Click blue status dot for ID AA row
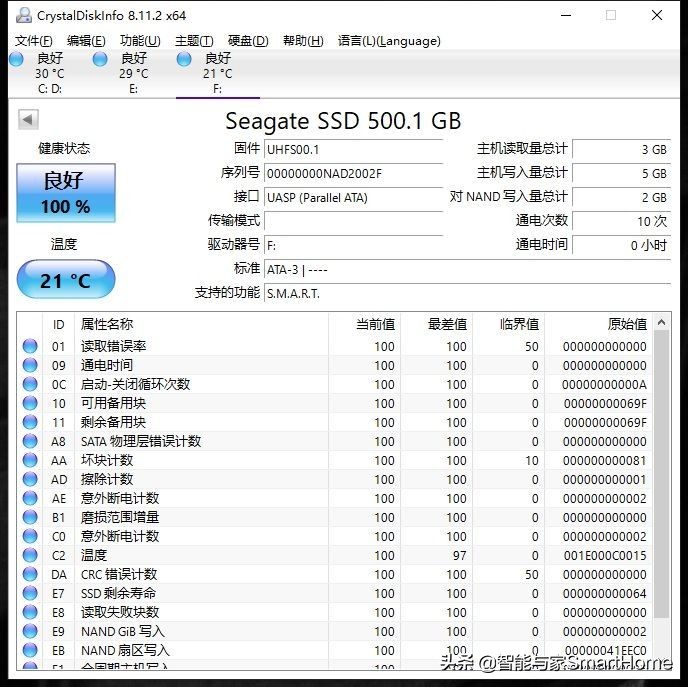The width and height of the screenshot is (688, 687). pos(30,460)
